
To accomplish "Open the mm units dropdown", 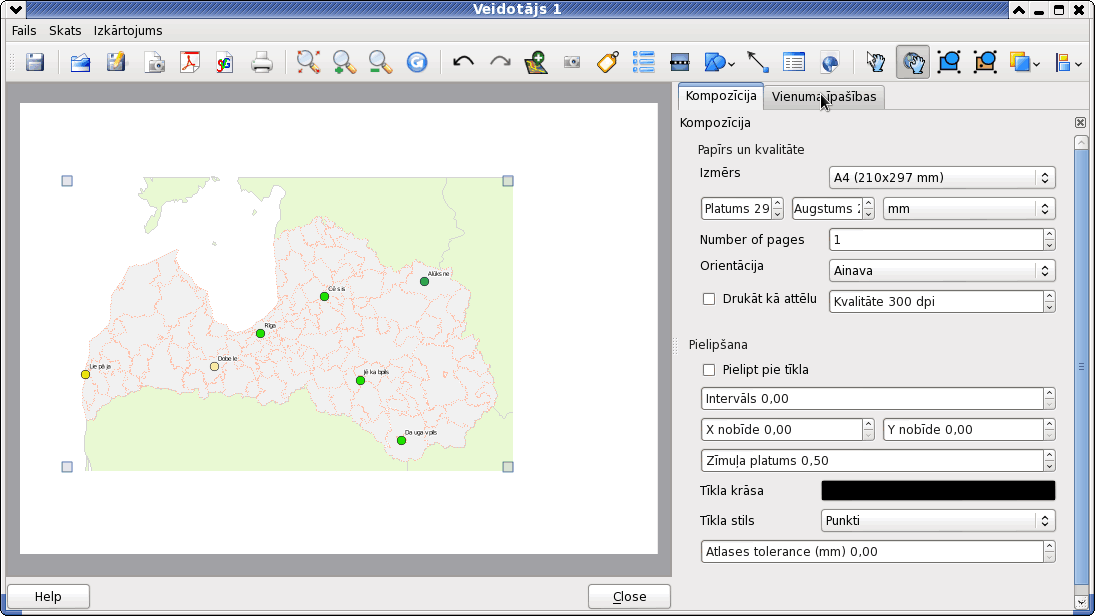I will click(x=969, y=209).
